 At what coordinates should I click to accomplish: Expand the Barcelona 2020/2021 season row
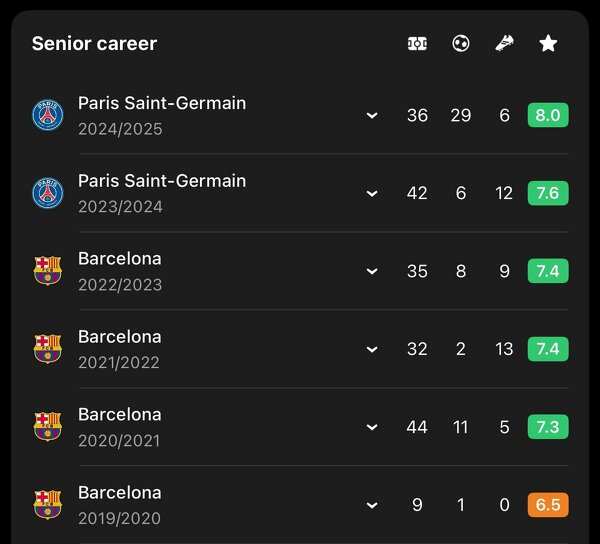[x=372, y=427]
